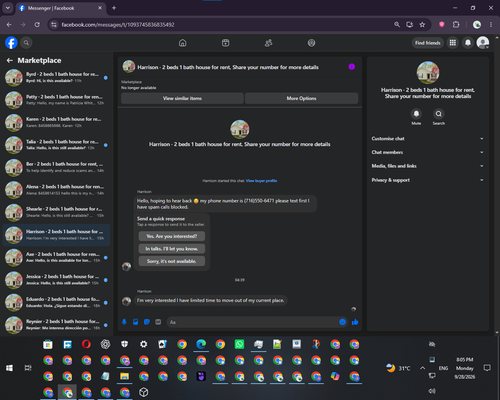500x400 pixels.
Task: Click the Facebook logo
Action: [11, 43]
